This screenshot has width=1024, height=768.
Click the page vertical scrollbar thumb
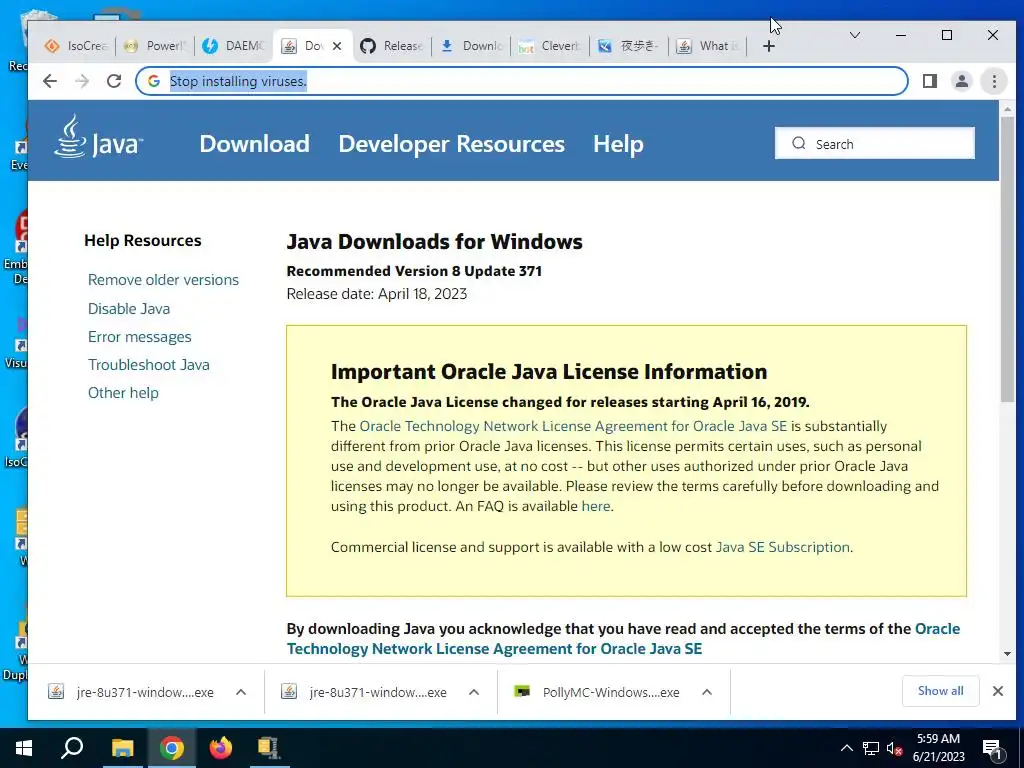(1007, 261)
